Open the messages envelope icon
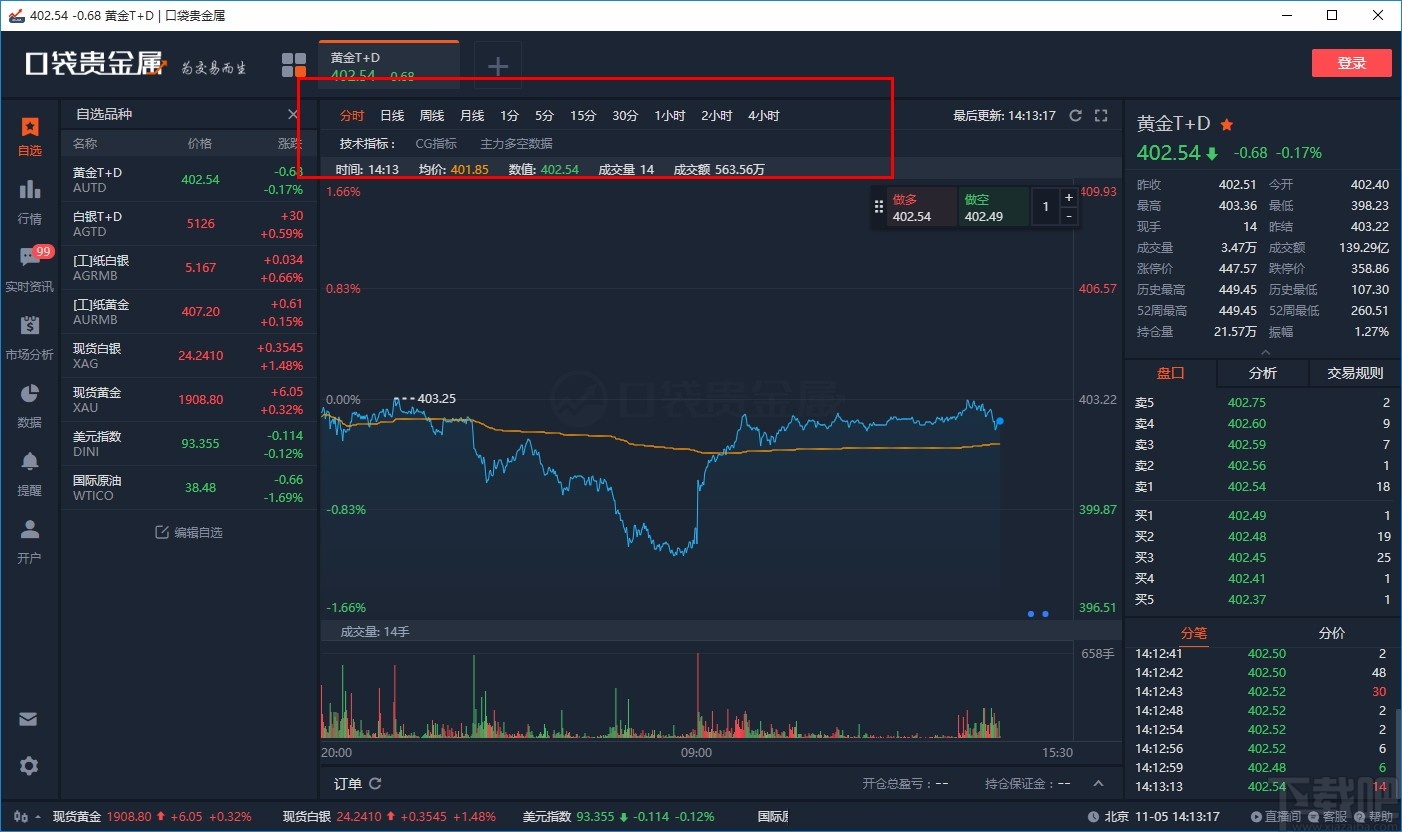 click(29, 719)
